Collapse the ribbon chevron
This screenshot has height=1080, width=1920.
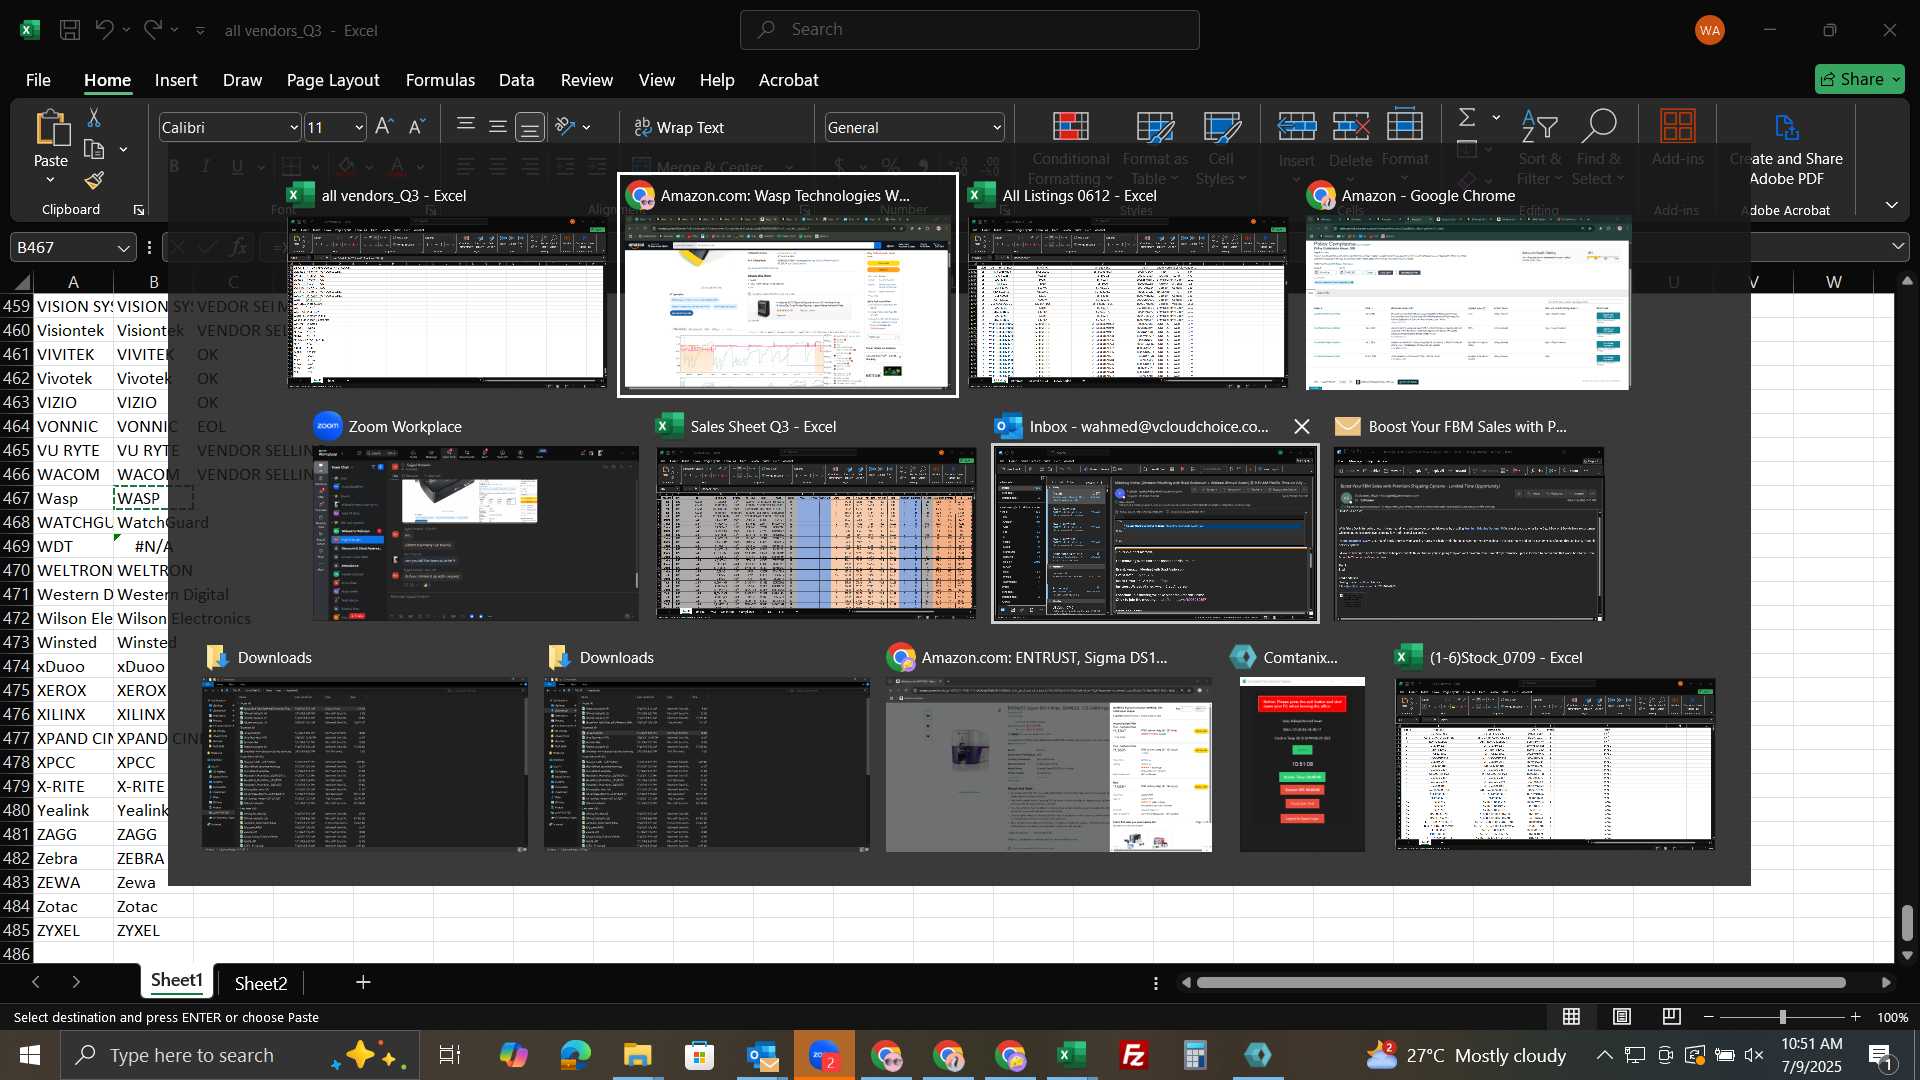(1892, 205)
